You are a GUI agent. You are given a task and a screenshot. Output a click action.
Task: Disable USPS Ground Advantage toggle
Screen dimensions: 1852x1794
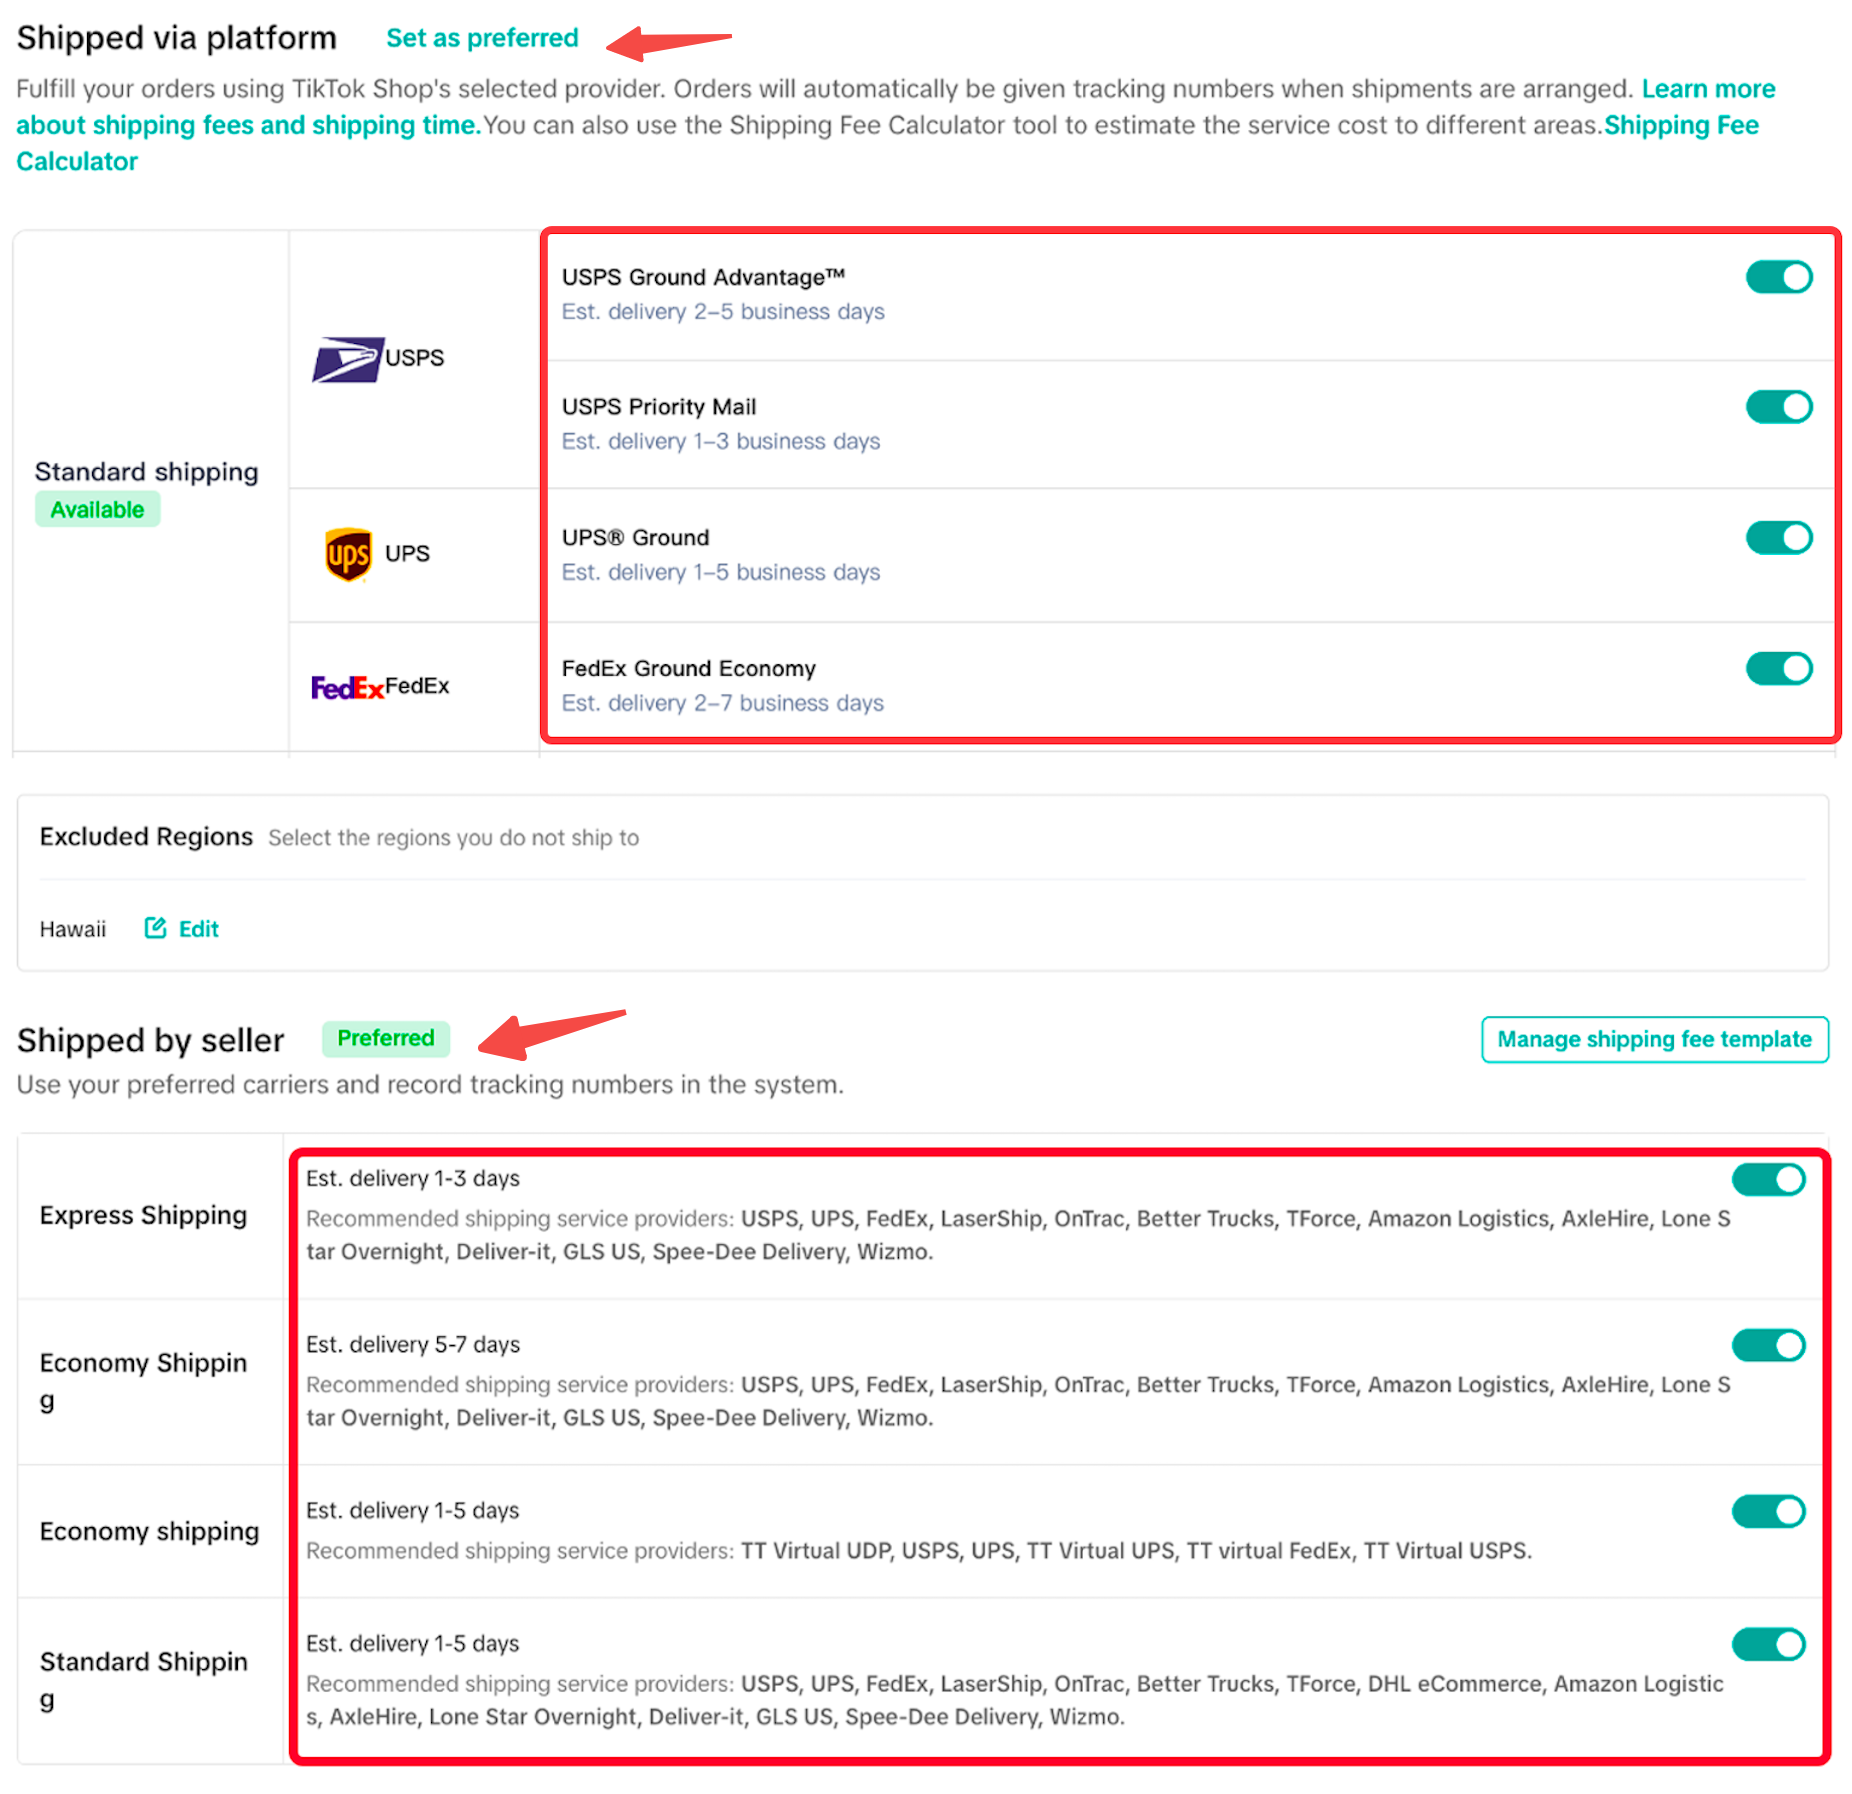tap(1778, 278)
